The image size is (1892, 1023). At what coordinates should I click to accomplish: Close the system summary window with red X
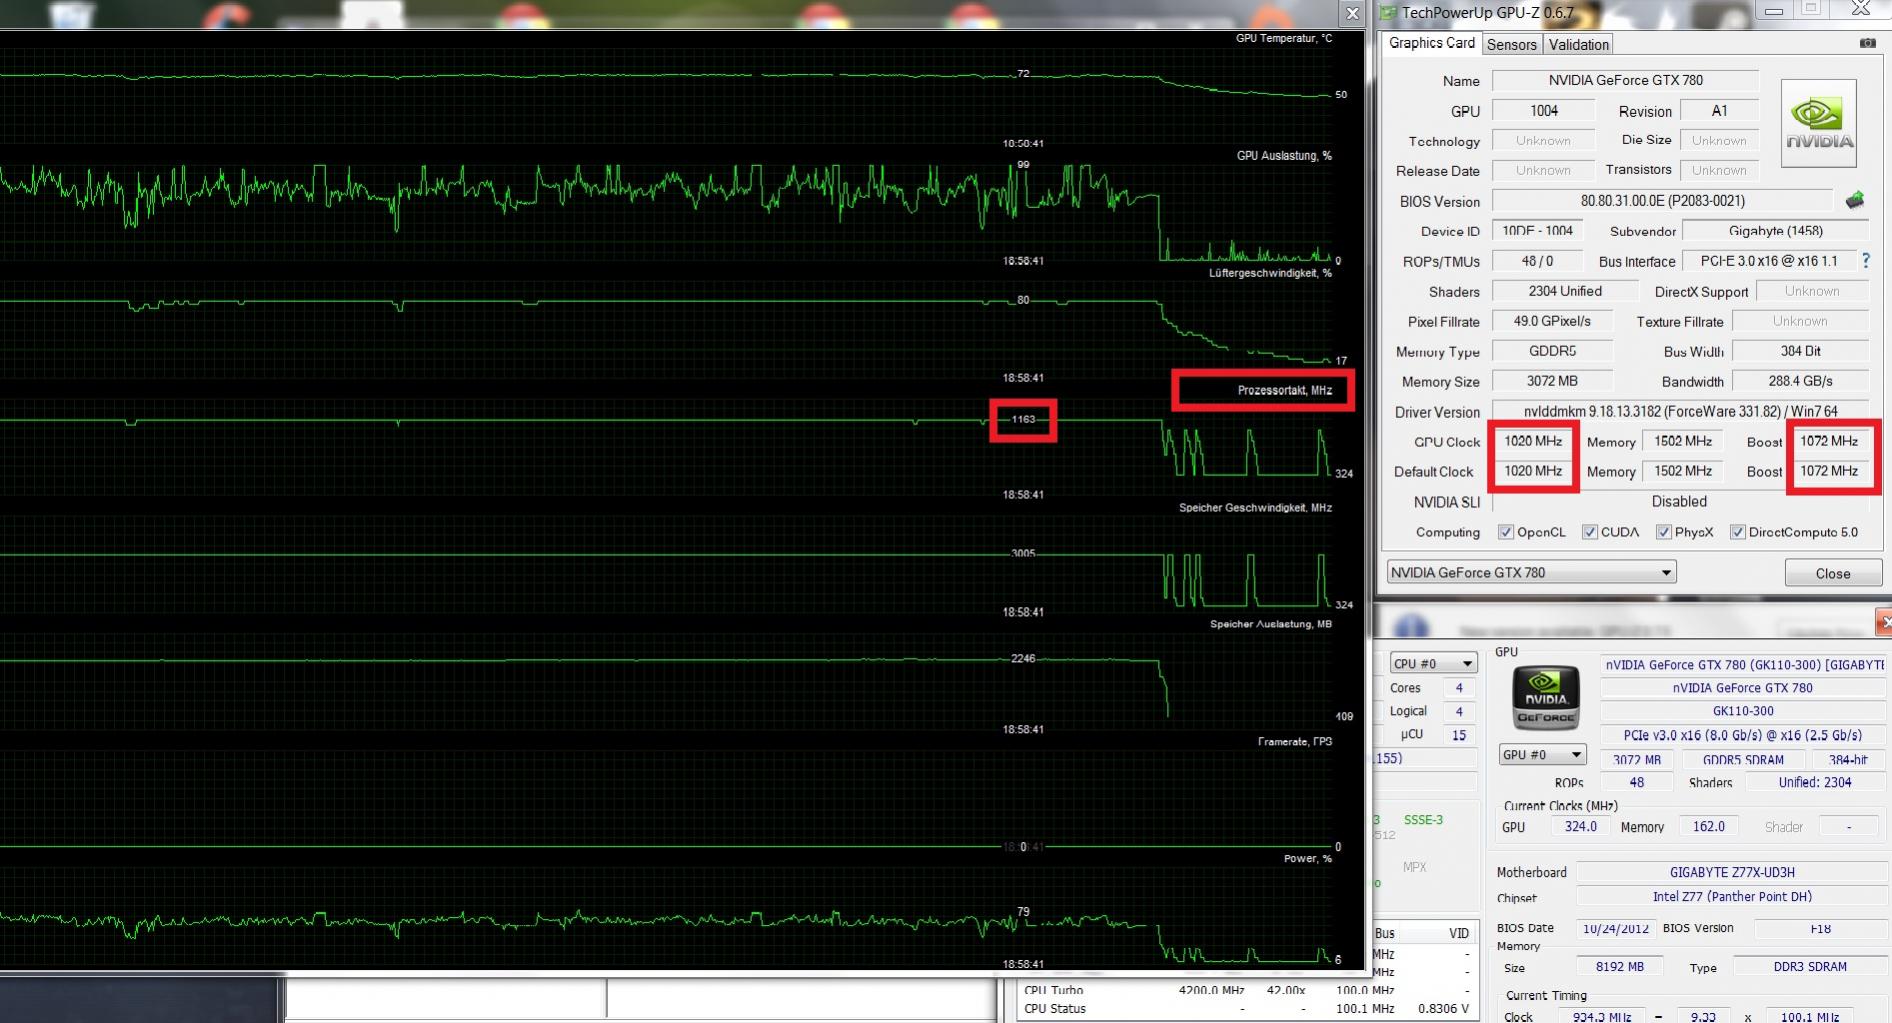pyautogui.click(x=1884, y=622)
